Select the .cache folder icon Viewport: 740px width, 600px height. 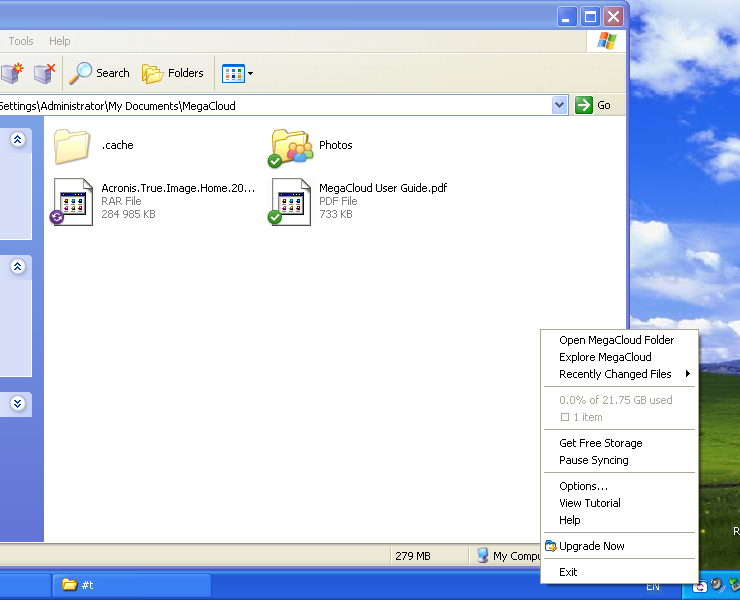point(72,147)
